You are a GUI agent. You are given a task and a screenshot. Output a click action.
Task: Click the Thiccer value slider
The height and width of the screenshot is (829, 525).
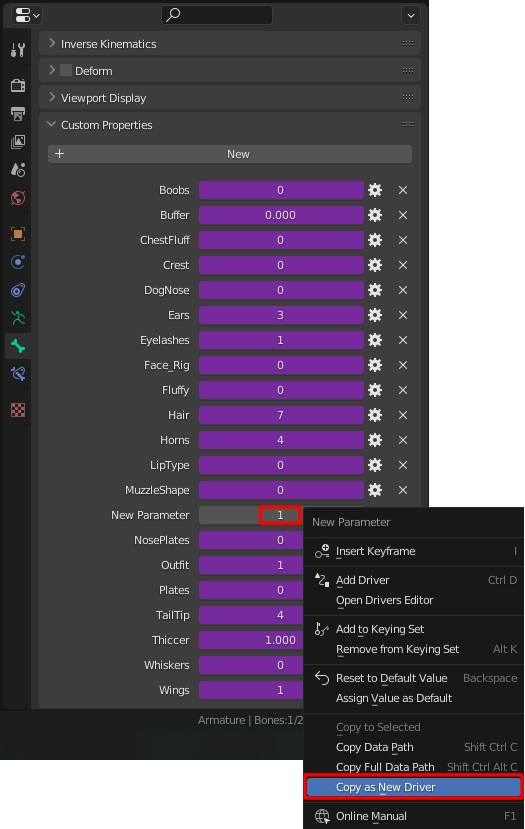[x=251, y=640]
